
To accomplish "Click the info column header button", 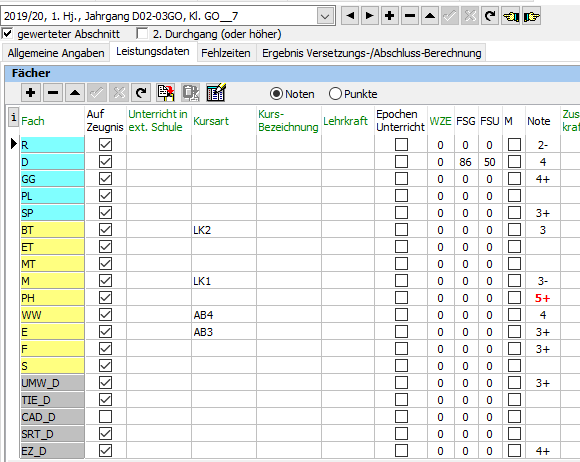I will coord(14,118).
